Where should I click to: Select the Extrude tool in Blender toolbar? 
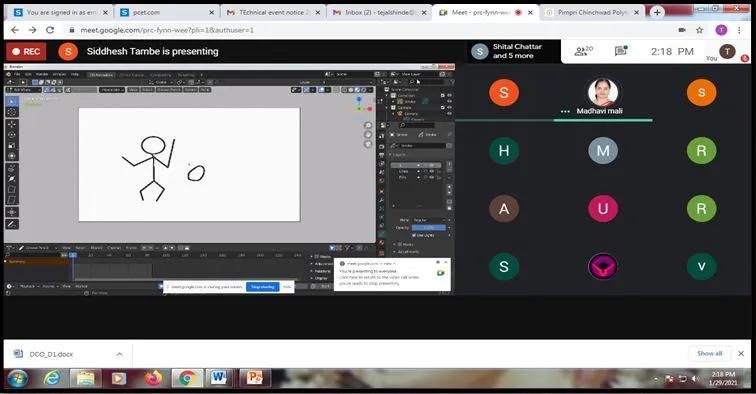pyautogui.click(x=12, y=168)
